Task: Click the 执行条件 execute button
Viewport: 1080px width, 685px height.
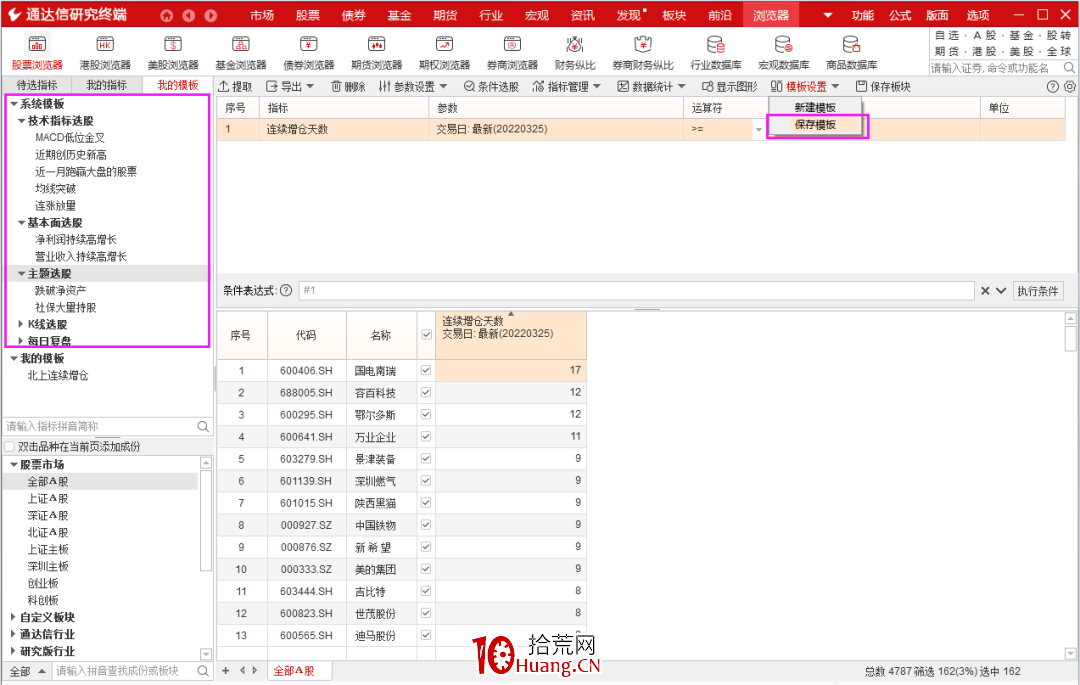Action: click(x=1038, y=291)
